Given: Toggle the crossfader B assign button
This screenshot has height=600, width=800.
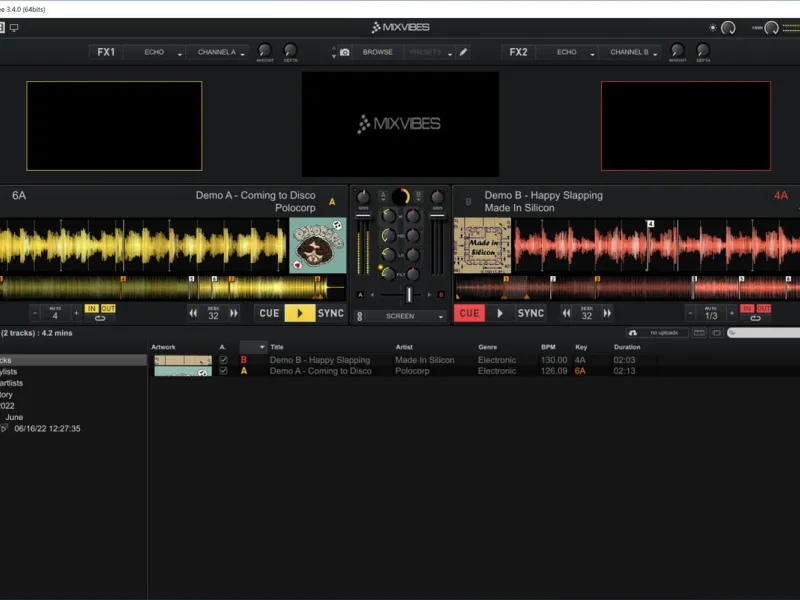Looking at the screenshot, I should point(441,295).
